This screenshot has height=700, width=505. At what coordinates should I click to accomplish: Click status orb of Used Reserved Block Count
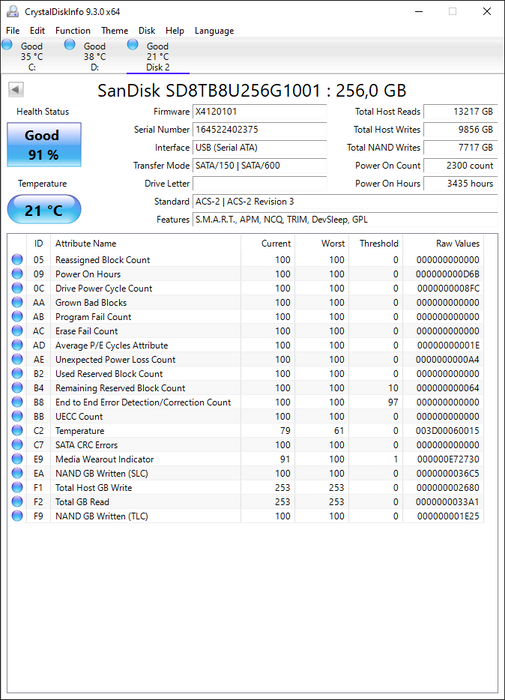click(x=17, y=373)
